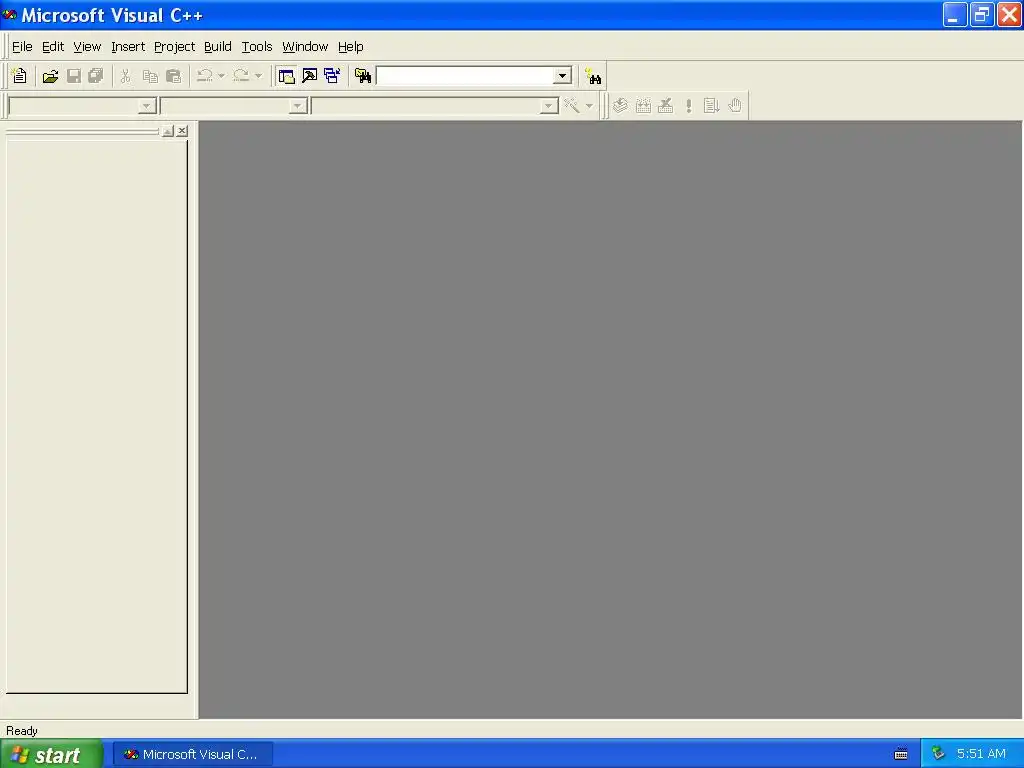Click the Insert Breakpoint hand icon
This screenshot has height=768, width=1024.
click(735, 105)
